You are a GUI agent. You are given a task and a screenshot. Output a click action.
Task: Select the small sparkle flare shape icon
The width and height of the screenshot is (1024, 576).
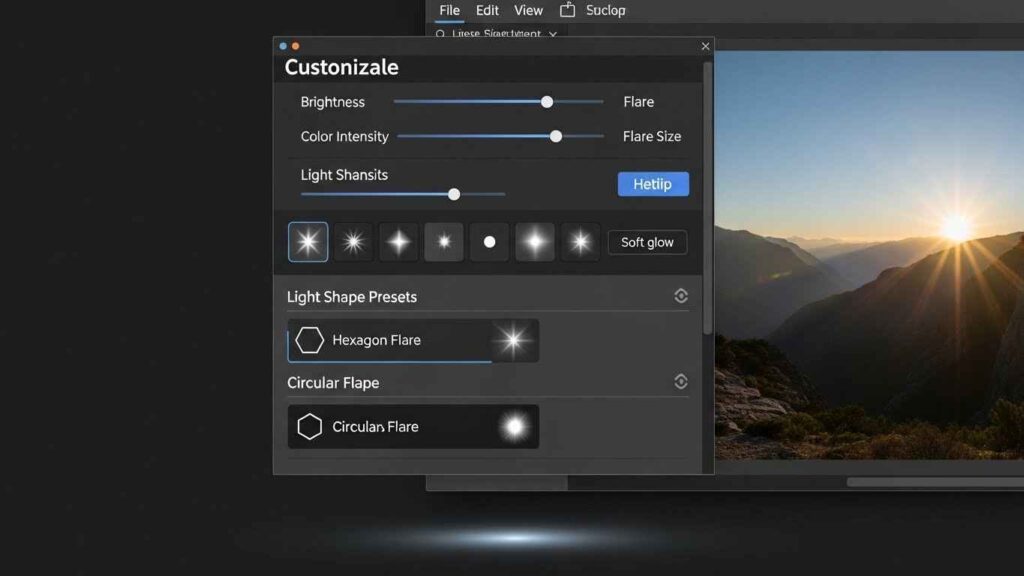pos(443,241)
